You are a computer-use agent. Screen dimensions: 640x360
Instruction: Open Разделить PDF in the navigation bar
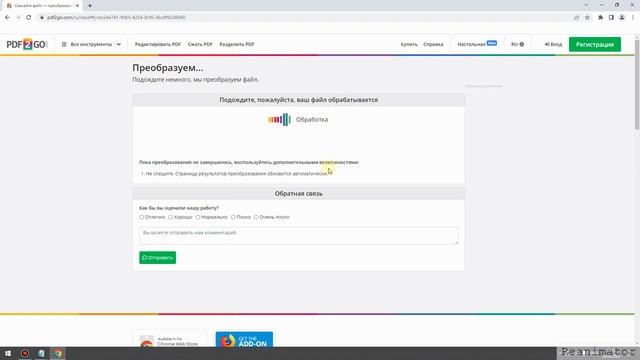coord(237,44)
